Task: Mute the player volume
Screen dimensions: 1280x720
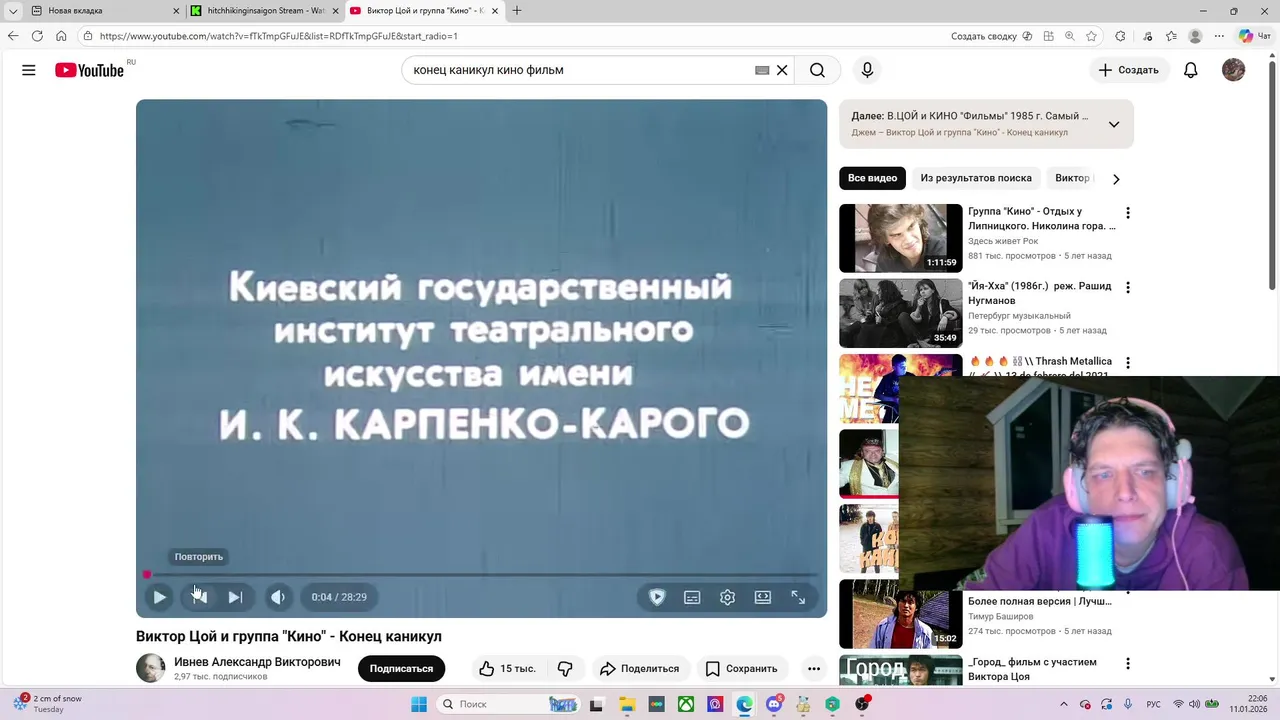Action: [278, 597]
